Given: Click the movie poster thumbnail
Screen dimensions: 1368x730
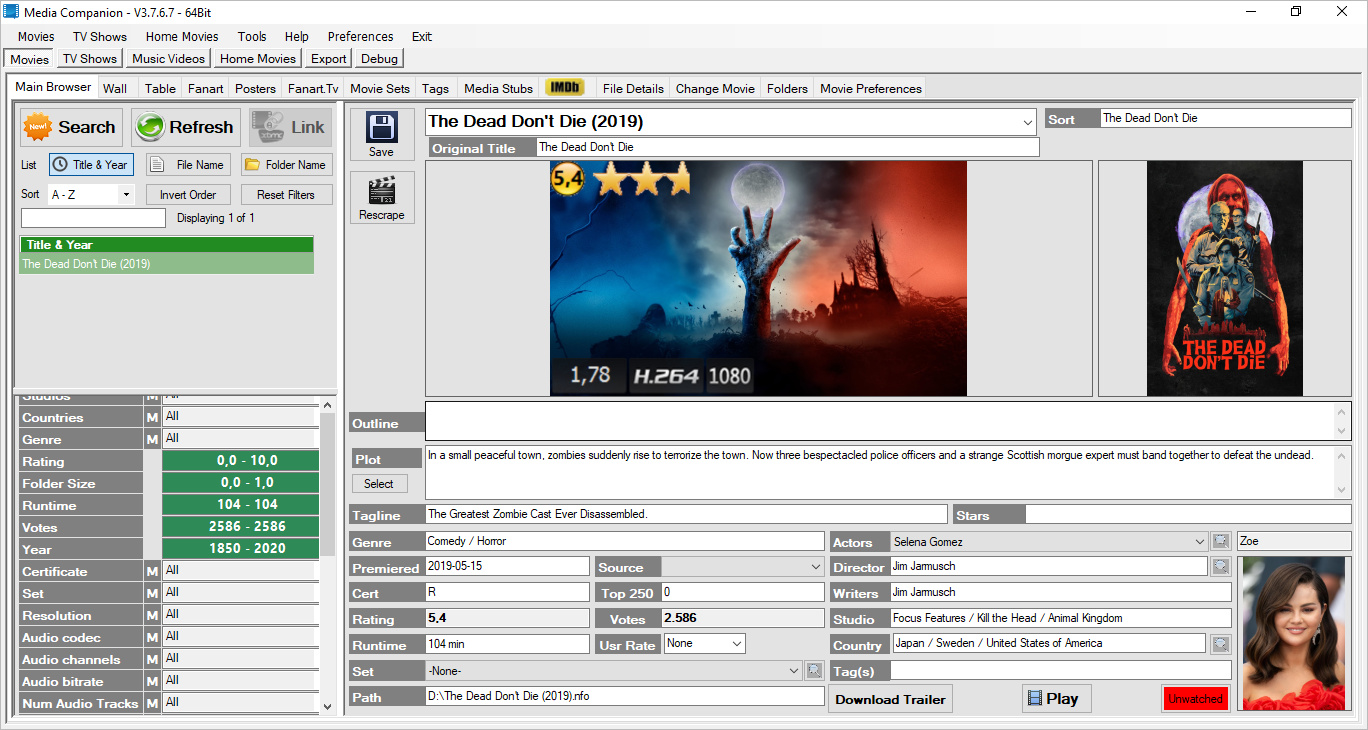Looking at the screenshot, I should click(1225, 278).
